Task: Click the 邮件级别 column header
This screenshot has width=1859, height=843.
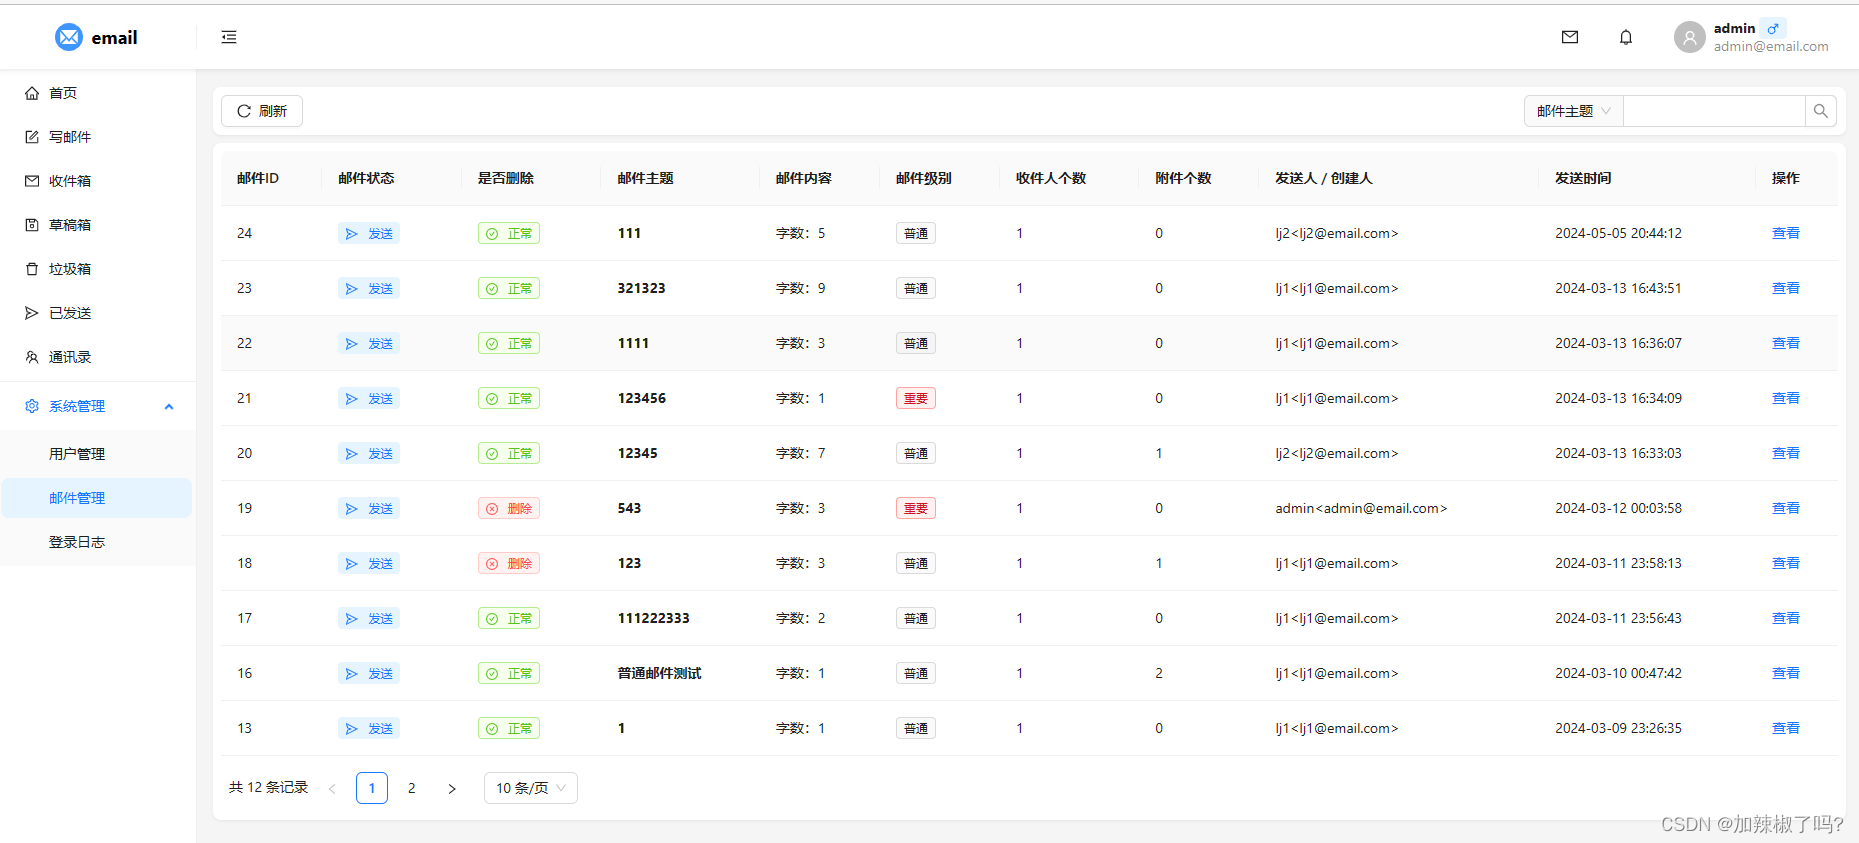Action: pos(924,178)
